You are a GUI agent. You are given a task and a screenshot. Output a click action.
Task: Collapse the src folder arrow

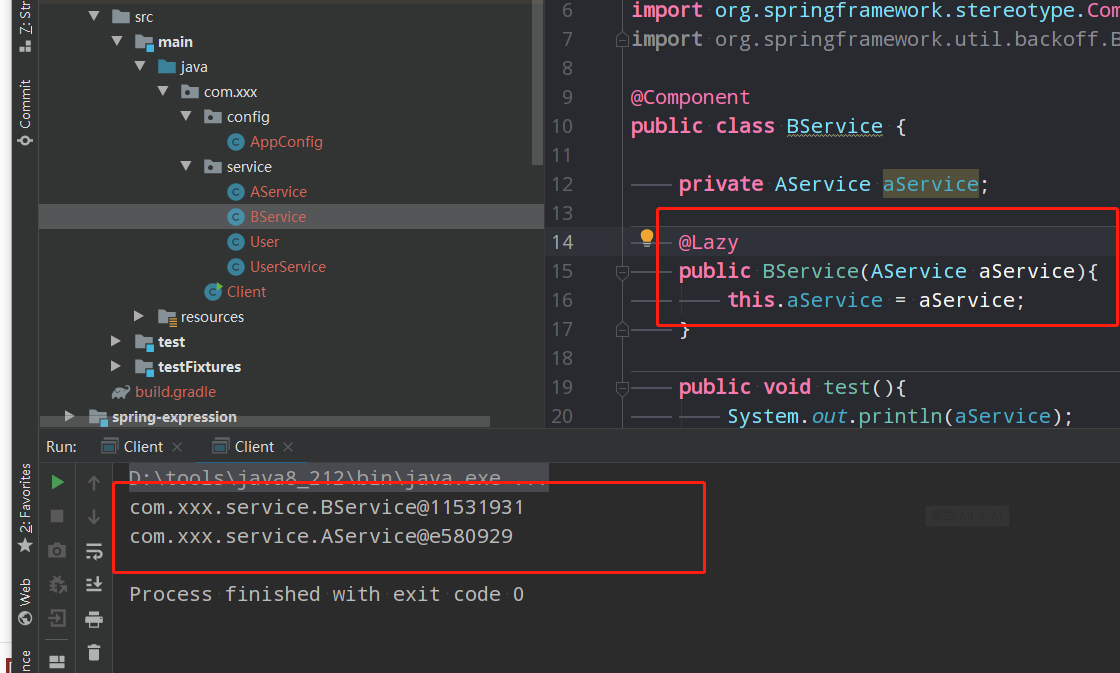[94, 16]
